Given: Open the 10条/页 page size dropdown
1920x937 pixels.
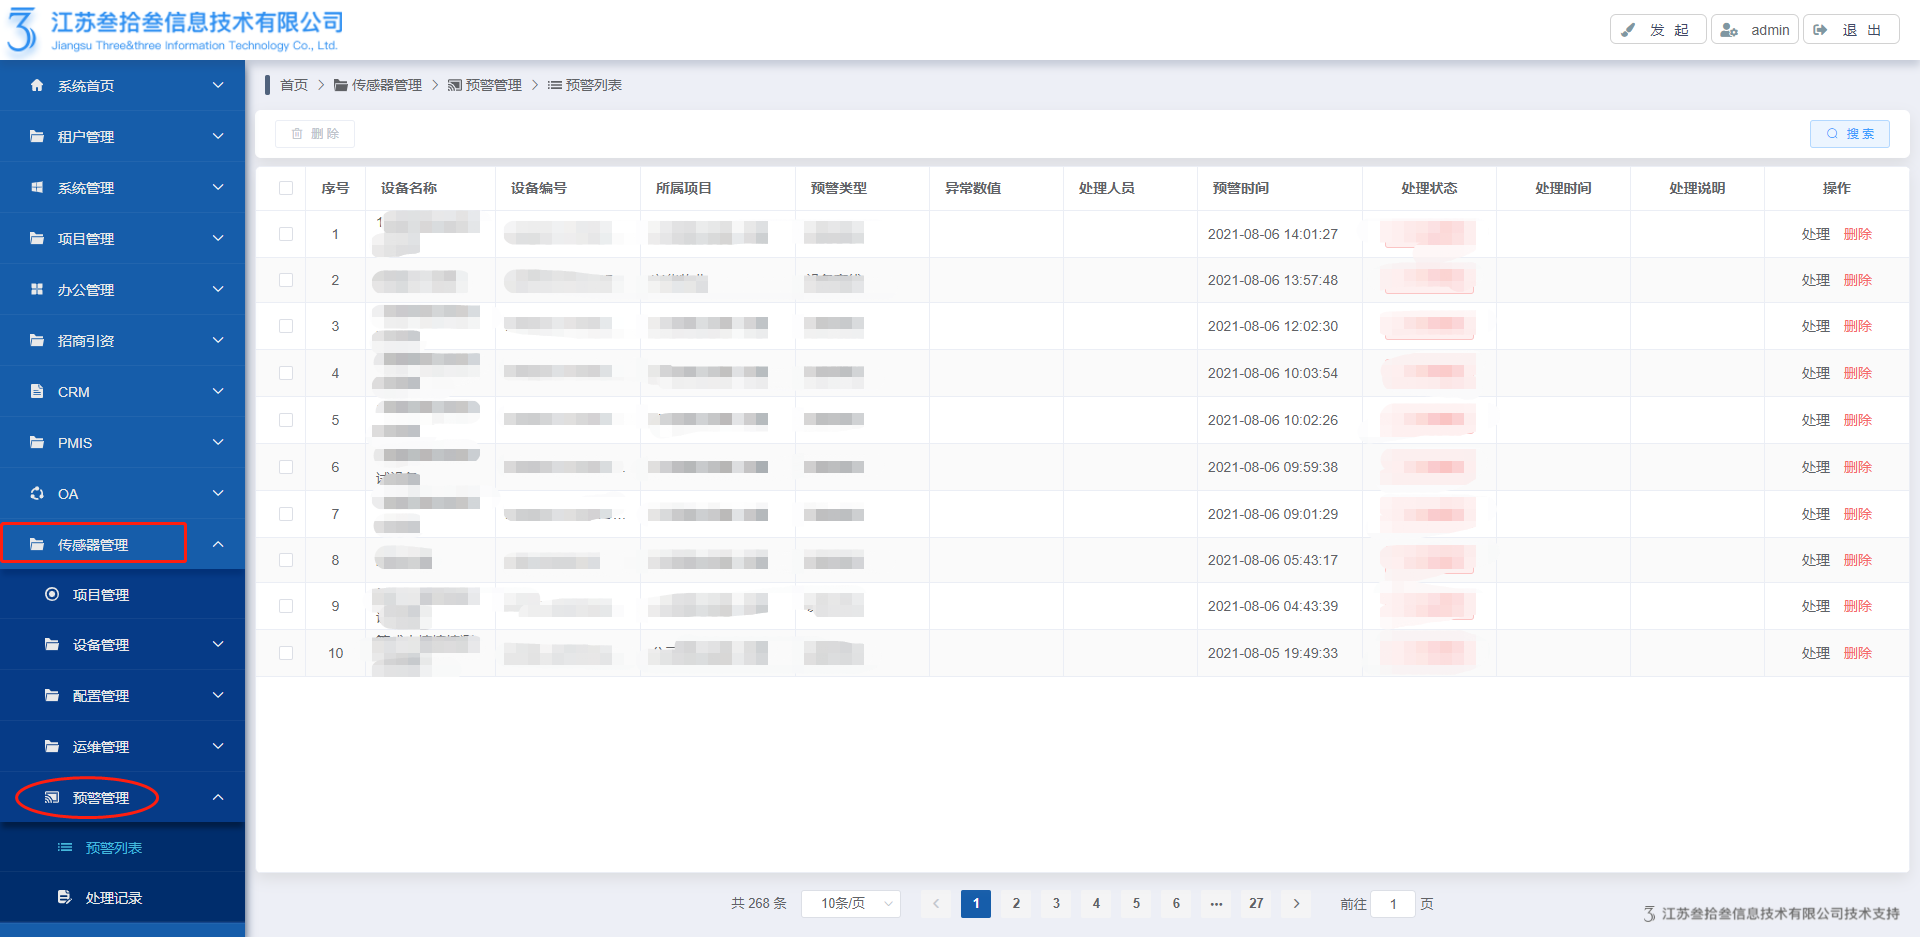Looking at the screenshot, I should 851,904.
